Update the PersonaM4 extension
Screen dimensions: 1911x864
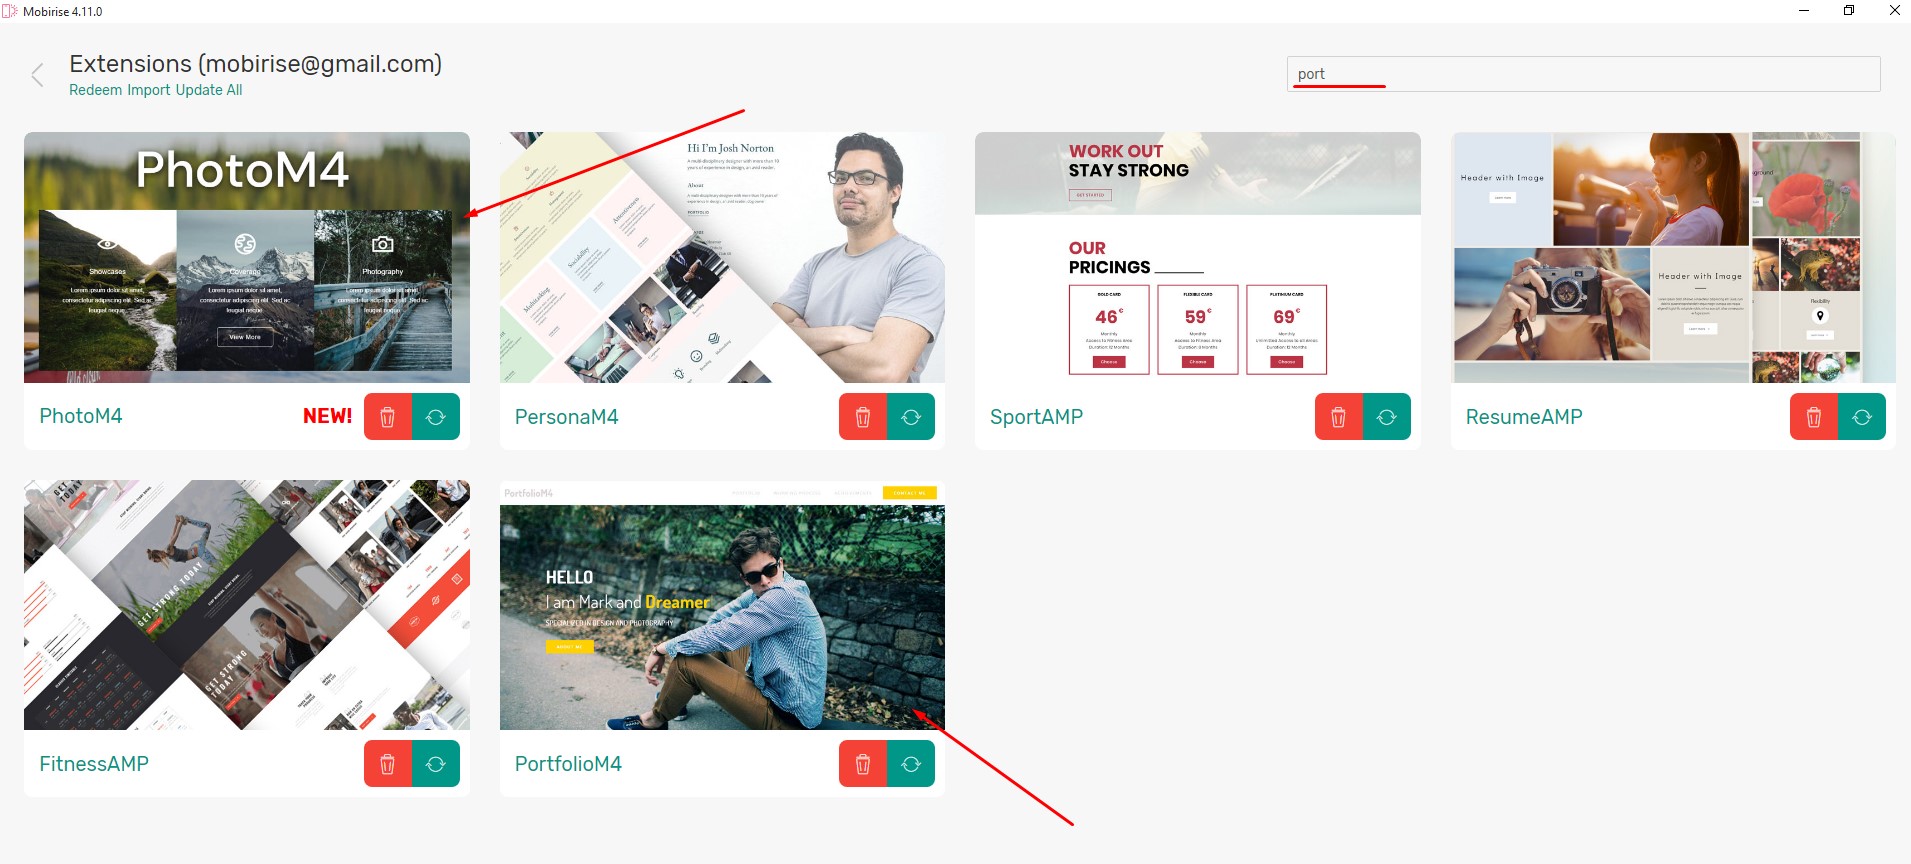(911, 417)
